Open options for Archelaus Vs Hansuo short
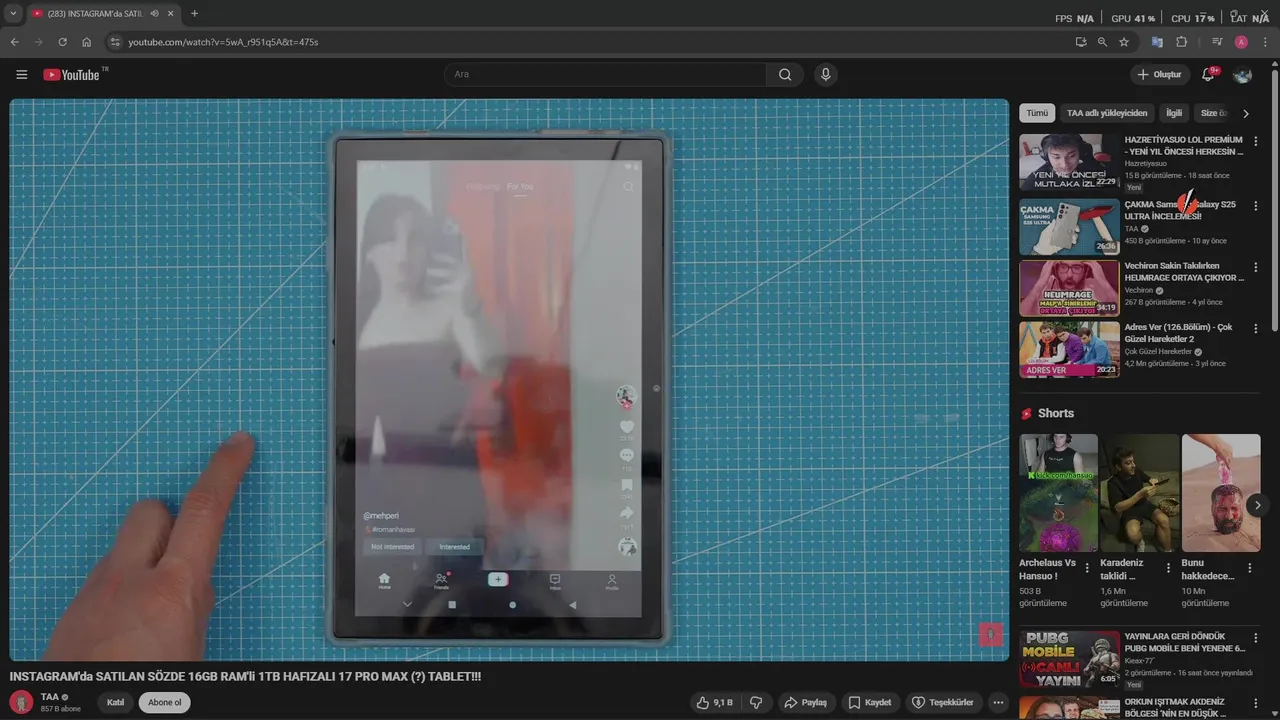Image resolution: width=1280 pixels, height=720 pixels. [x=1087, y=567]
